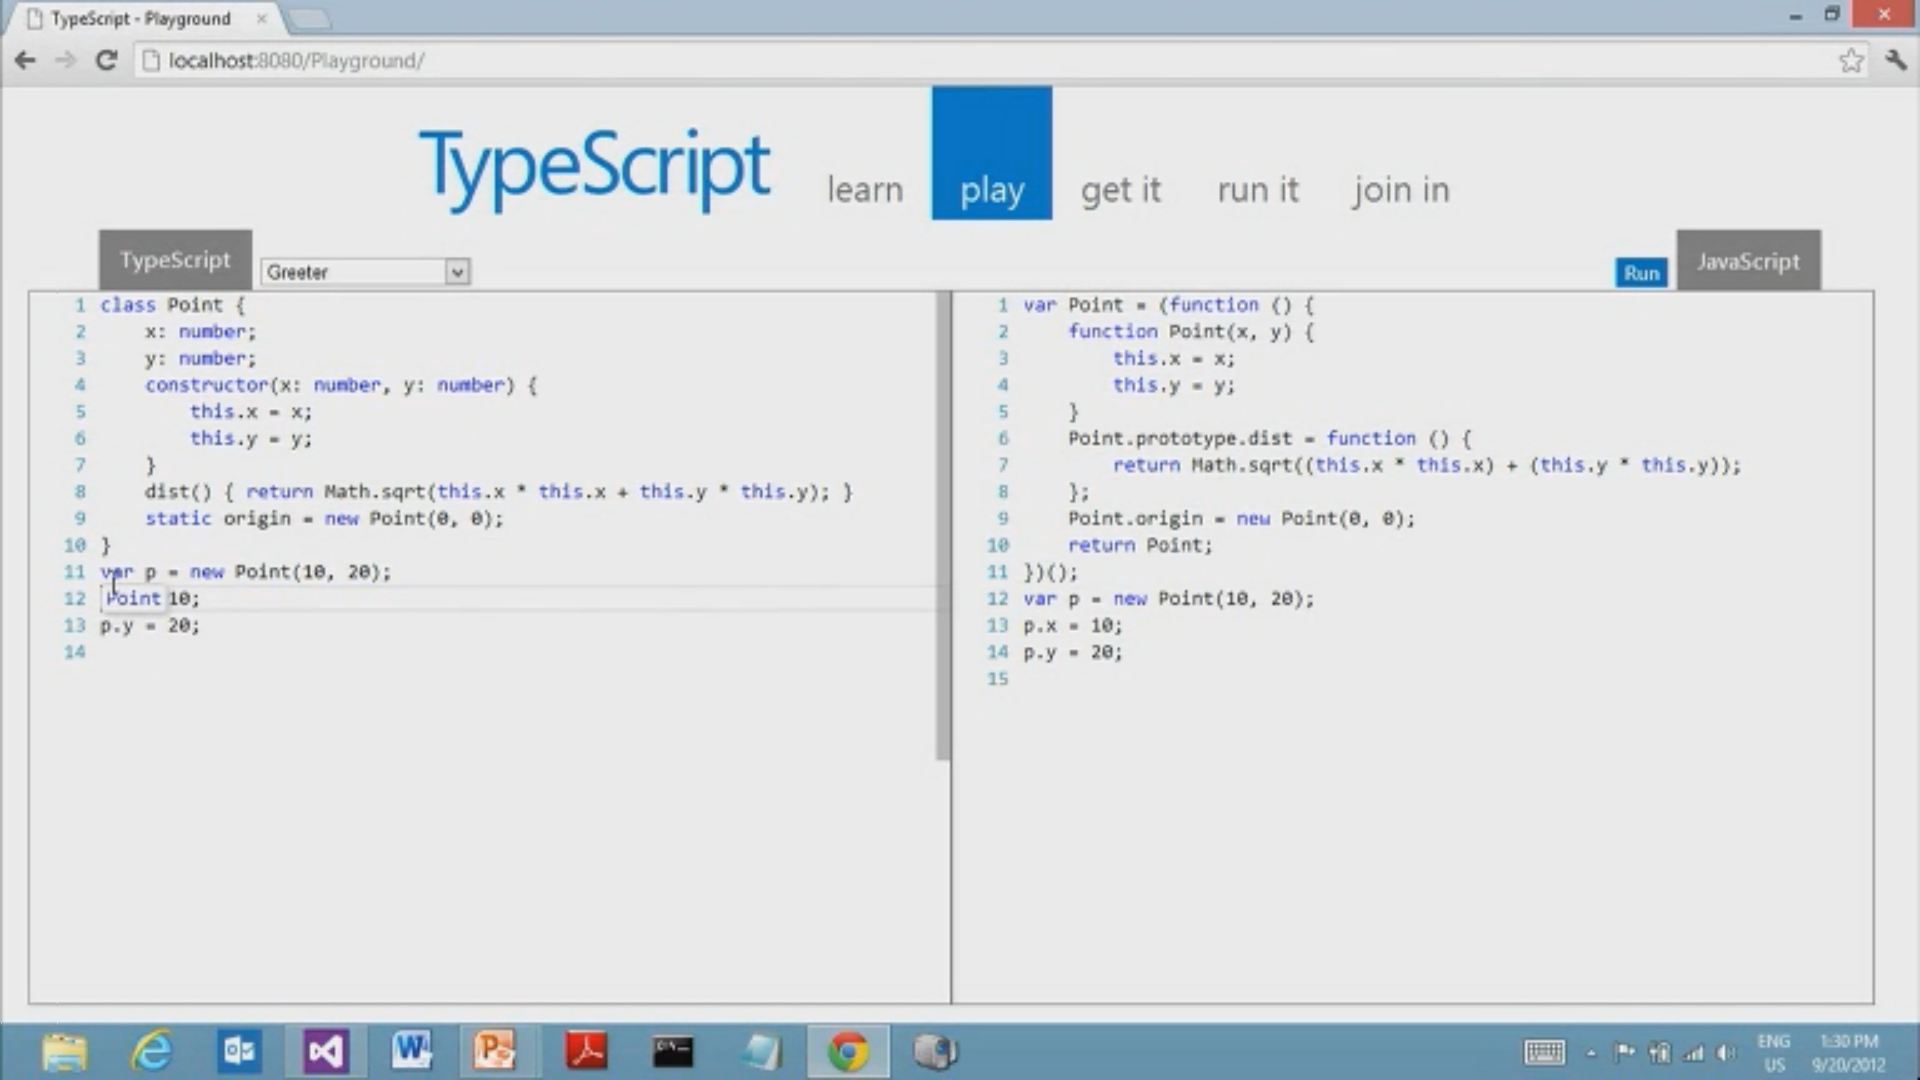Image resolution: width=1920 pixels, height=1080 pixels.
Task: Click the constructor line in TypeScript editor
Action: tap(341, 385)
